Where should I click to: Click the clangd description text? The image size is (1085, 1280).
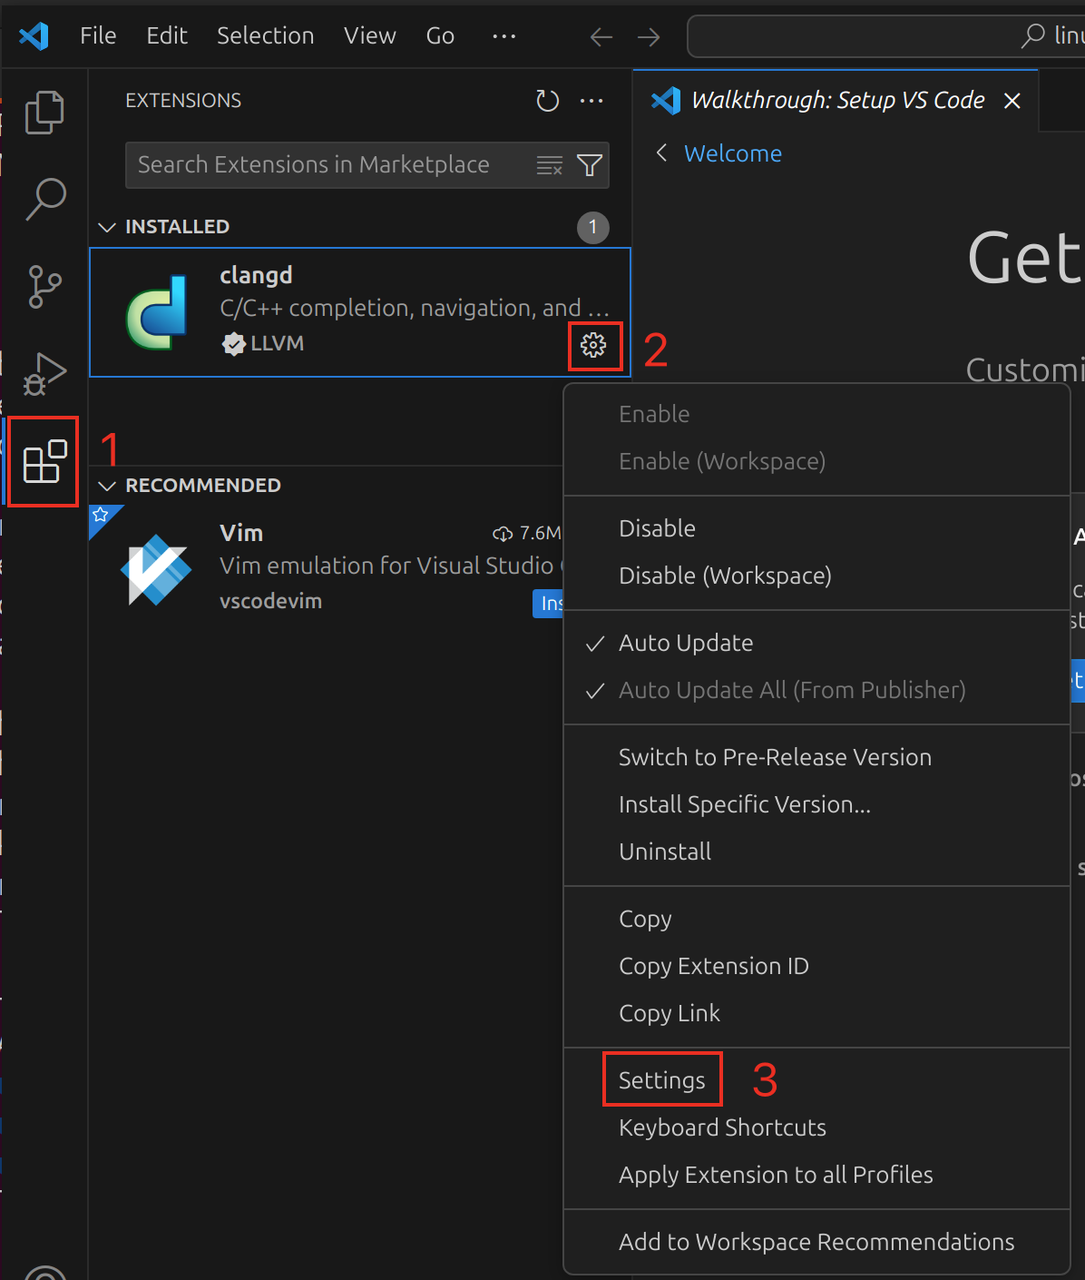click(414, 308)
